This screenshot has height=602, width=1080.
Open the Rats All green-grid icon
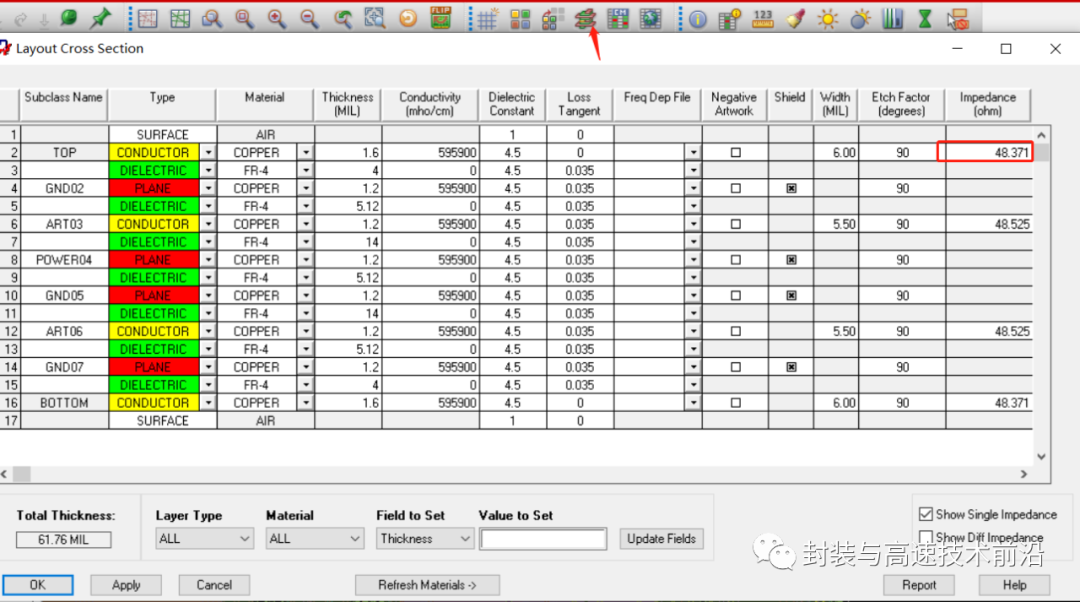(x=179, y=19)
